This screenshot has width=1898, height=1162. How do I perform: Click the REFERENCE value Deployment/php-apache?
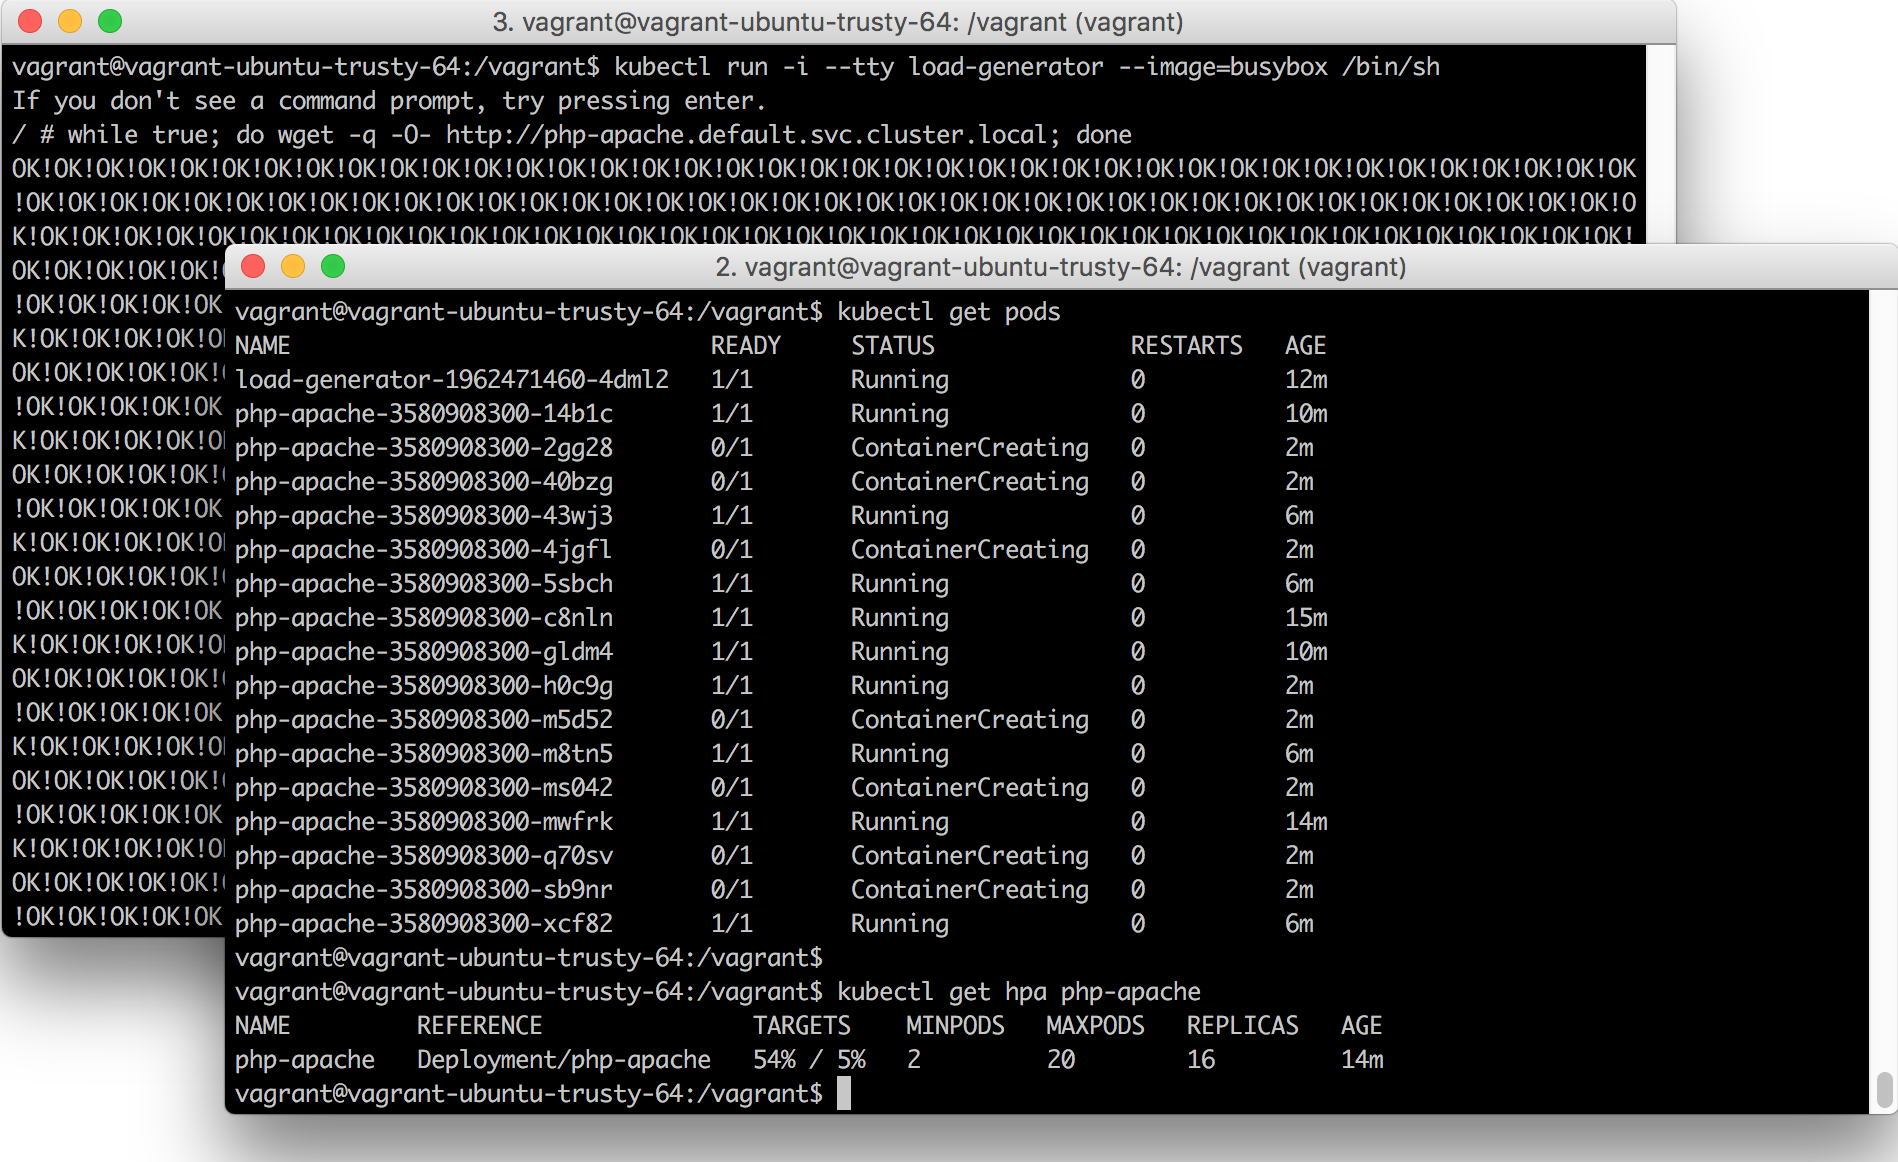click(x=564, y=1060)
